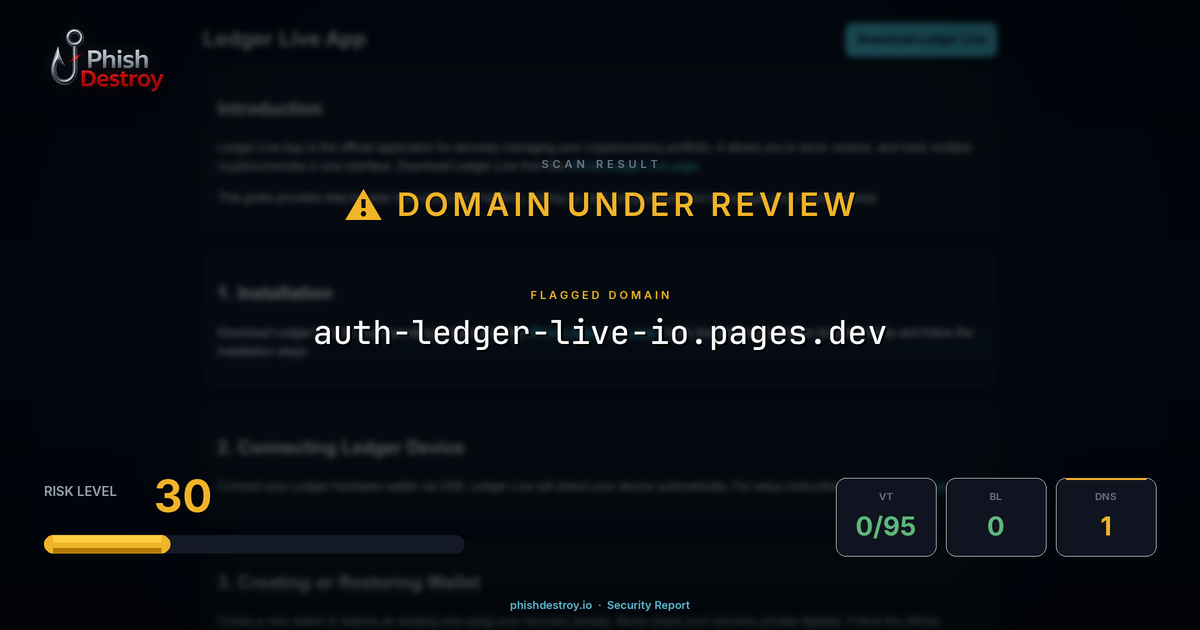Viewport: 1200px width, 630px height.
Task: Select the SCAN RESULT header label
Action: coord(599,164)
